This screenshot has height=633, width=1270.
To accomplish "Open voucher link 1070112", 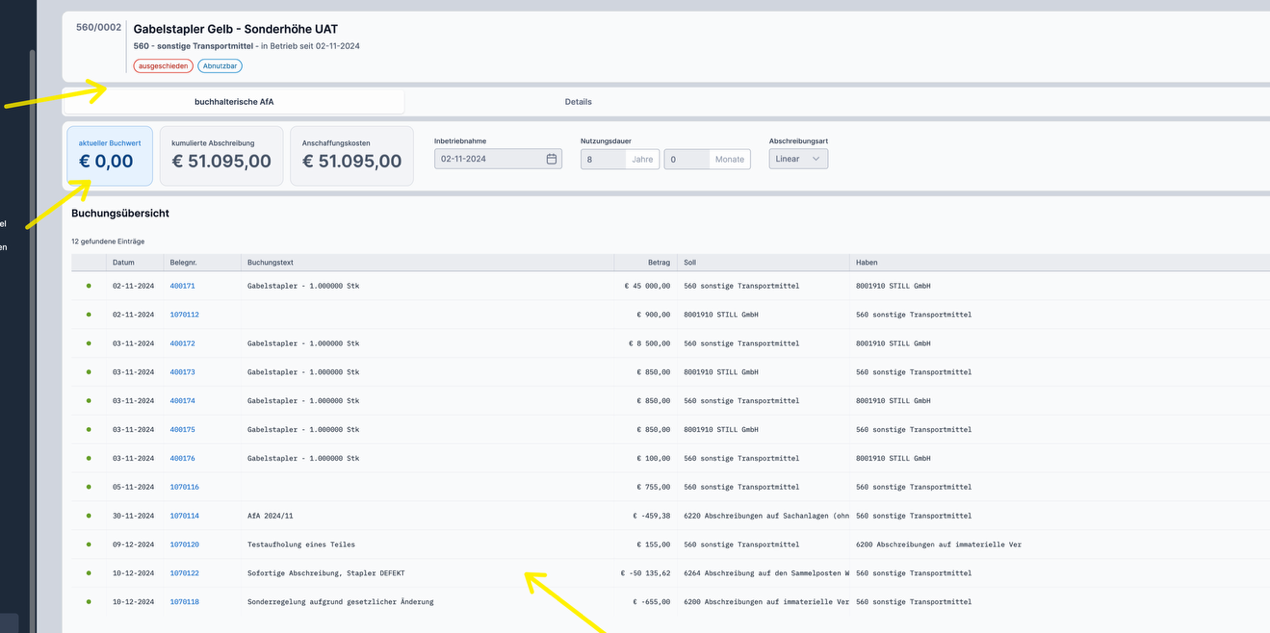I will [x=184, y=315].
